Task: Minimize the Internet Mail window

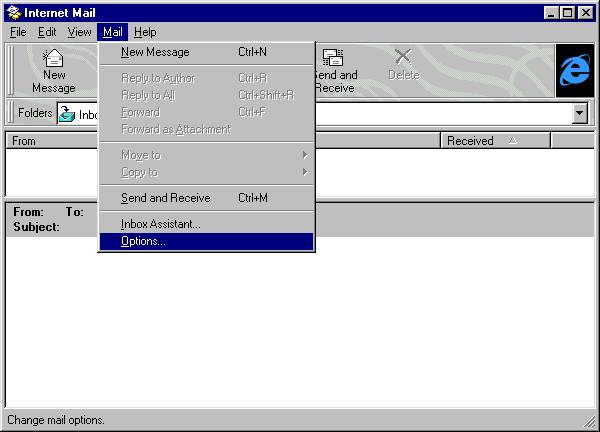Action: click(x=551, y=13)
